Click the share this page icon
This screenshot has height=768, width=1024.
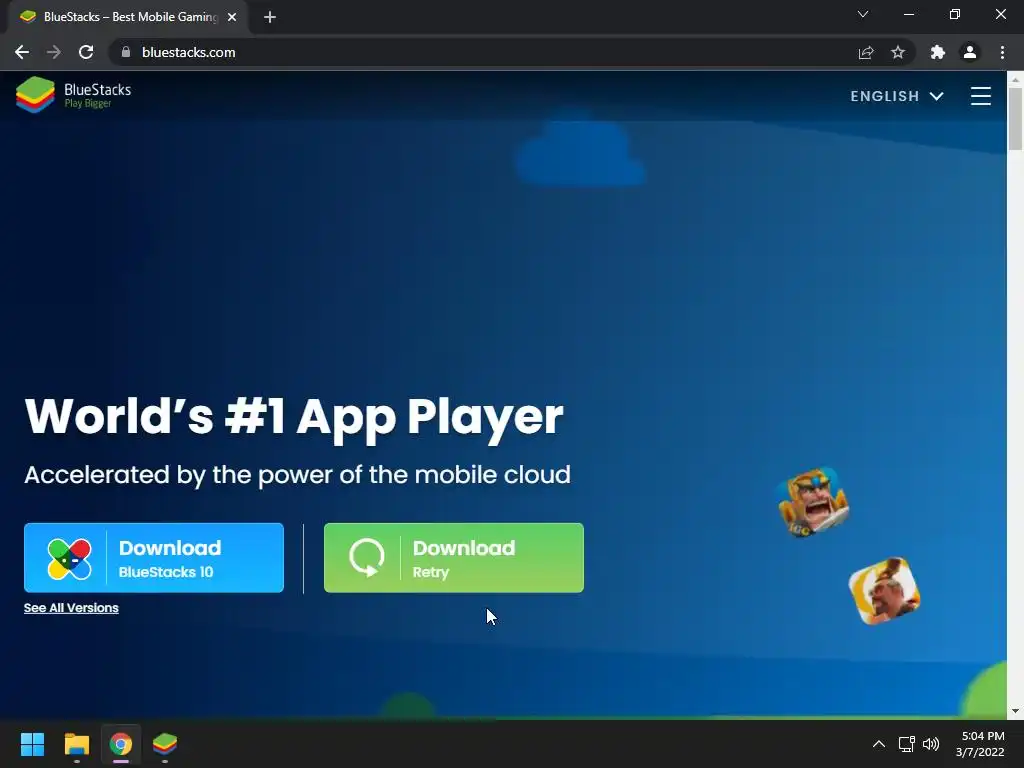(866, 52)
